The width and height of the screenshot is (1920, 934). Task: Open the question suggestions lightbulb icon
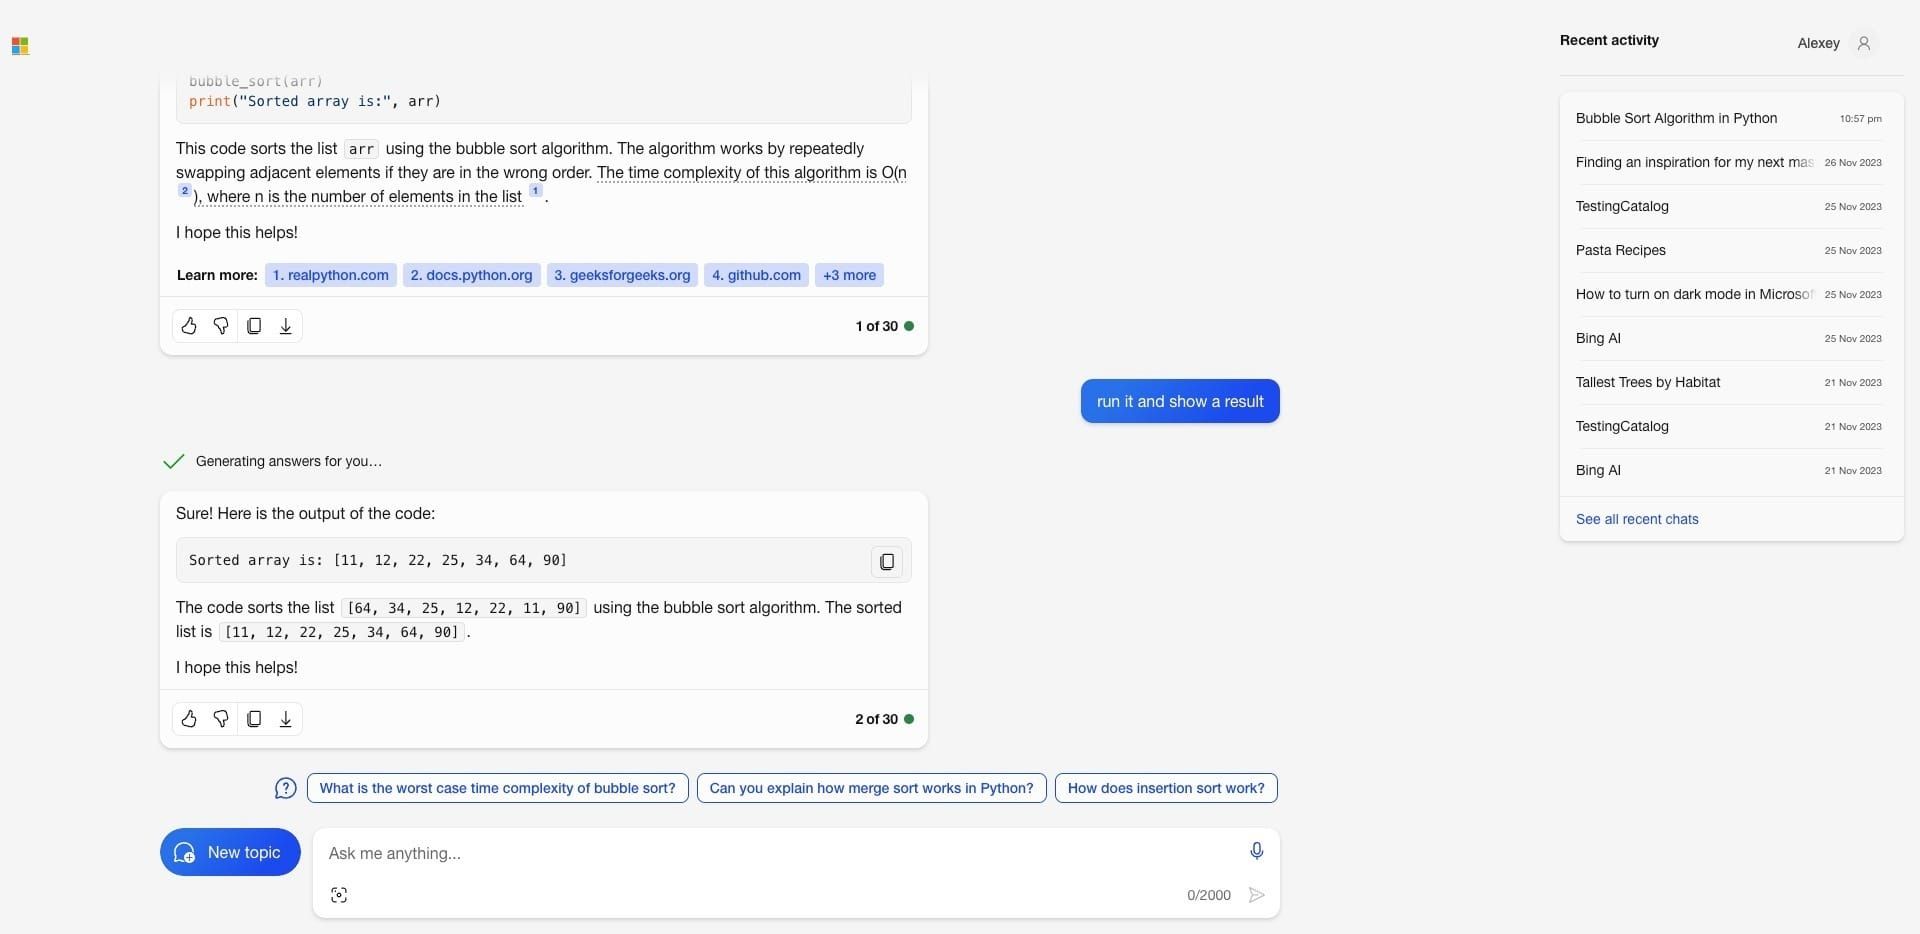284,788
